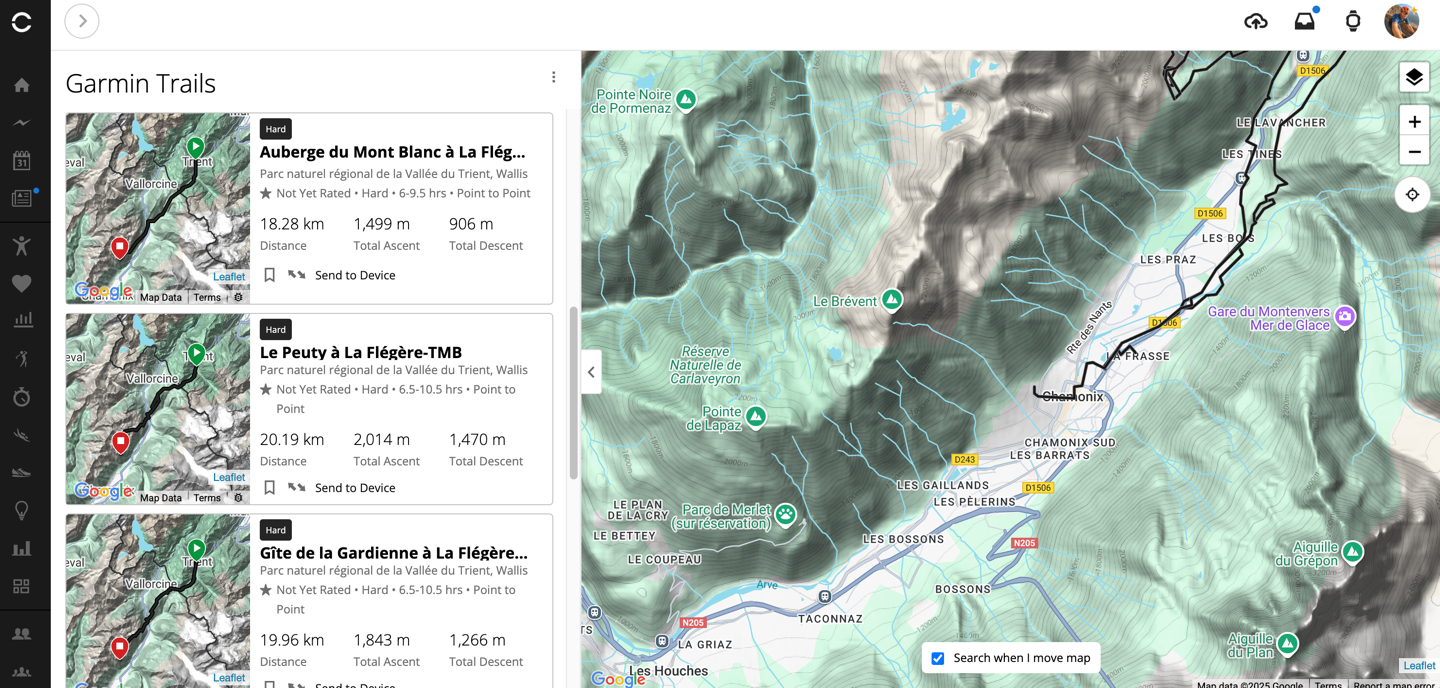Open the running figure Training icon
Viewport: 1440px width, 688px height.
point(22,359)
